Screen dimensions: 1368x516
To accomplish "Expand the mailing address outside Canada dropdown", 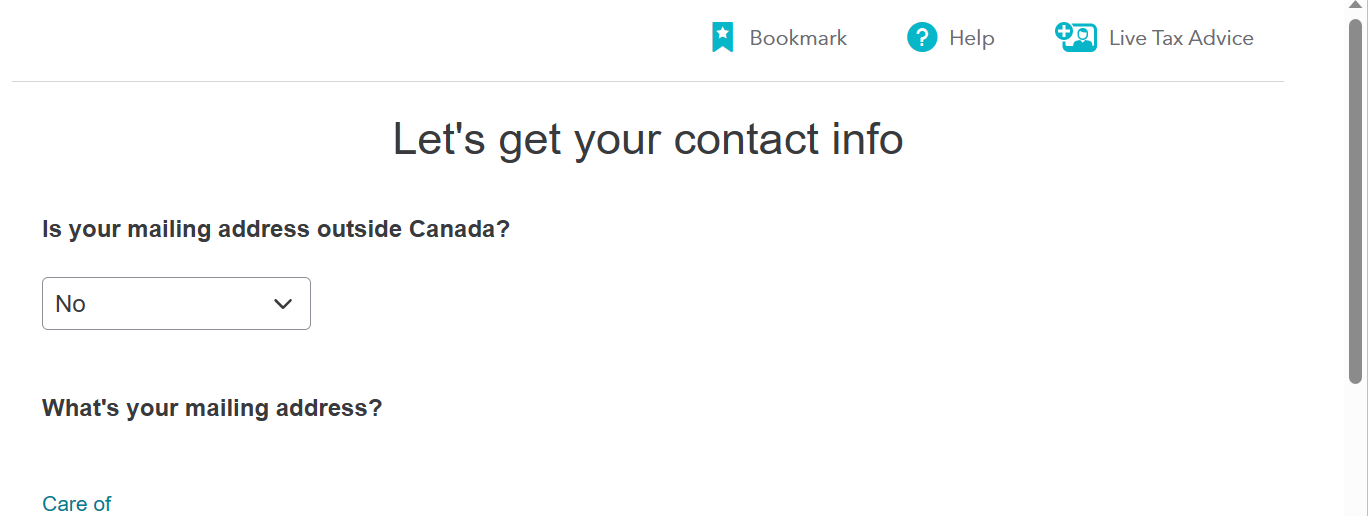I will [x=176, y=304].
